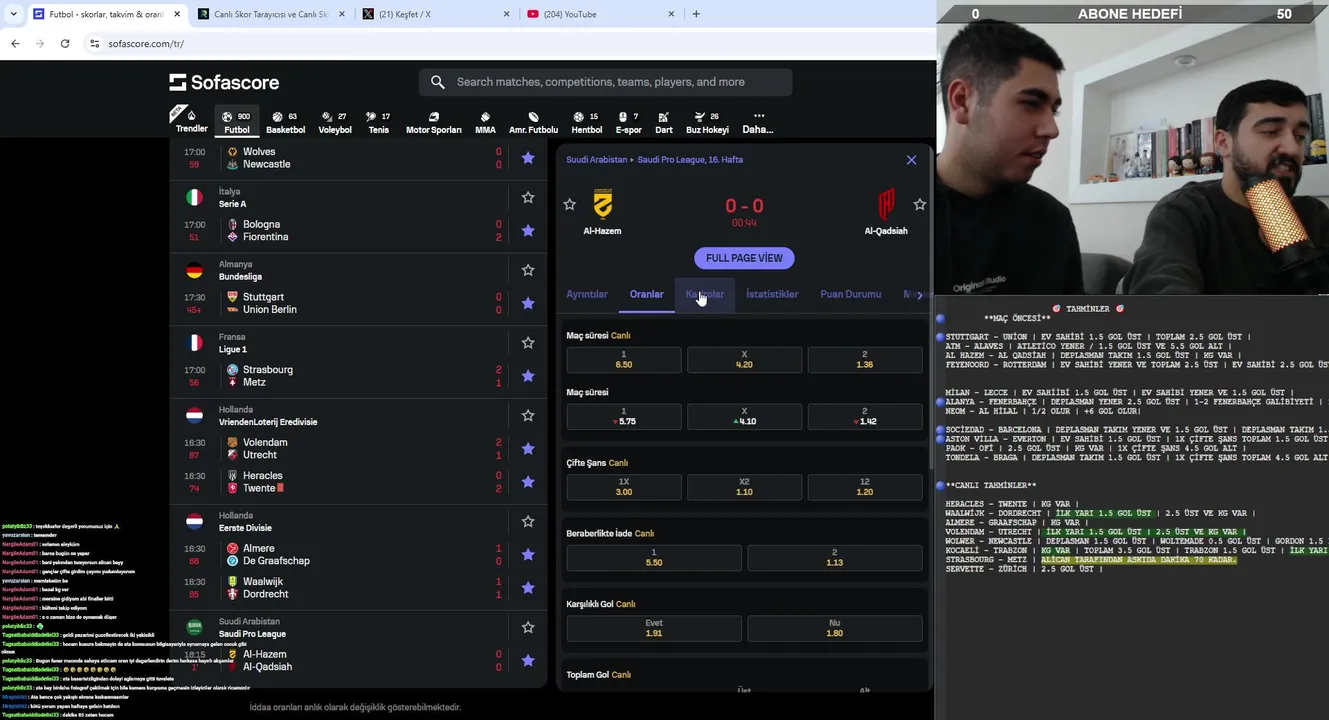Expand the Daha... more sports menu
Image resolution: width=1329 pixels, height=720 pixels.
tap(758, 121)
